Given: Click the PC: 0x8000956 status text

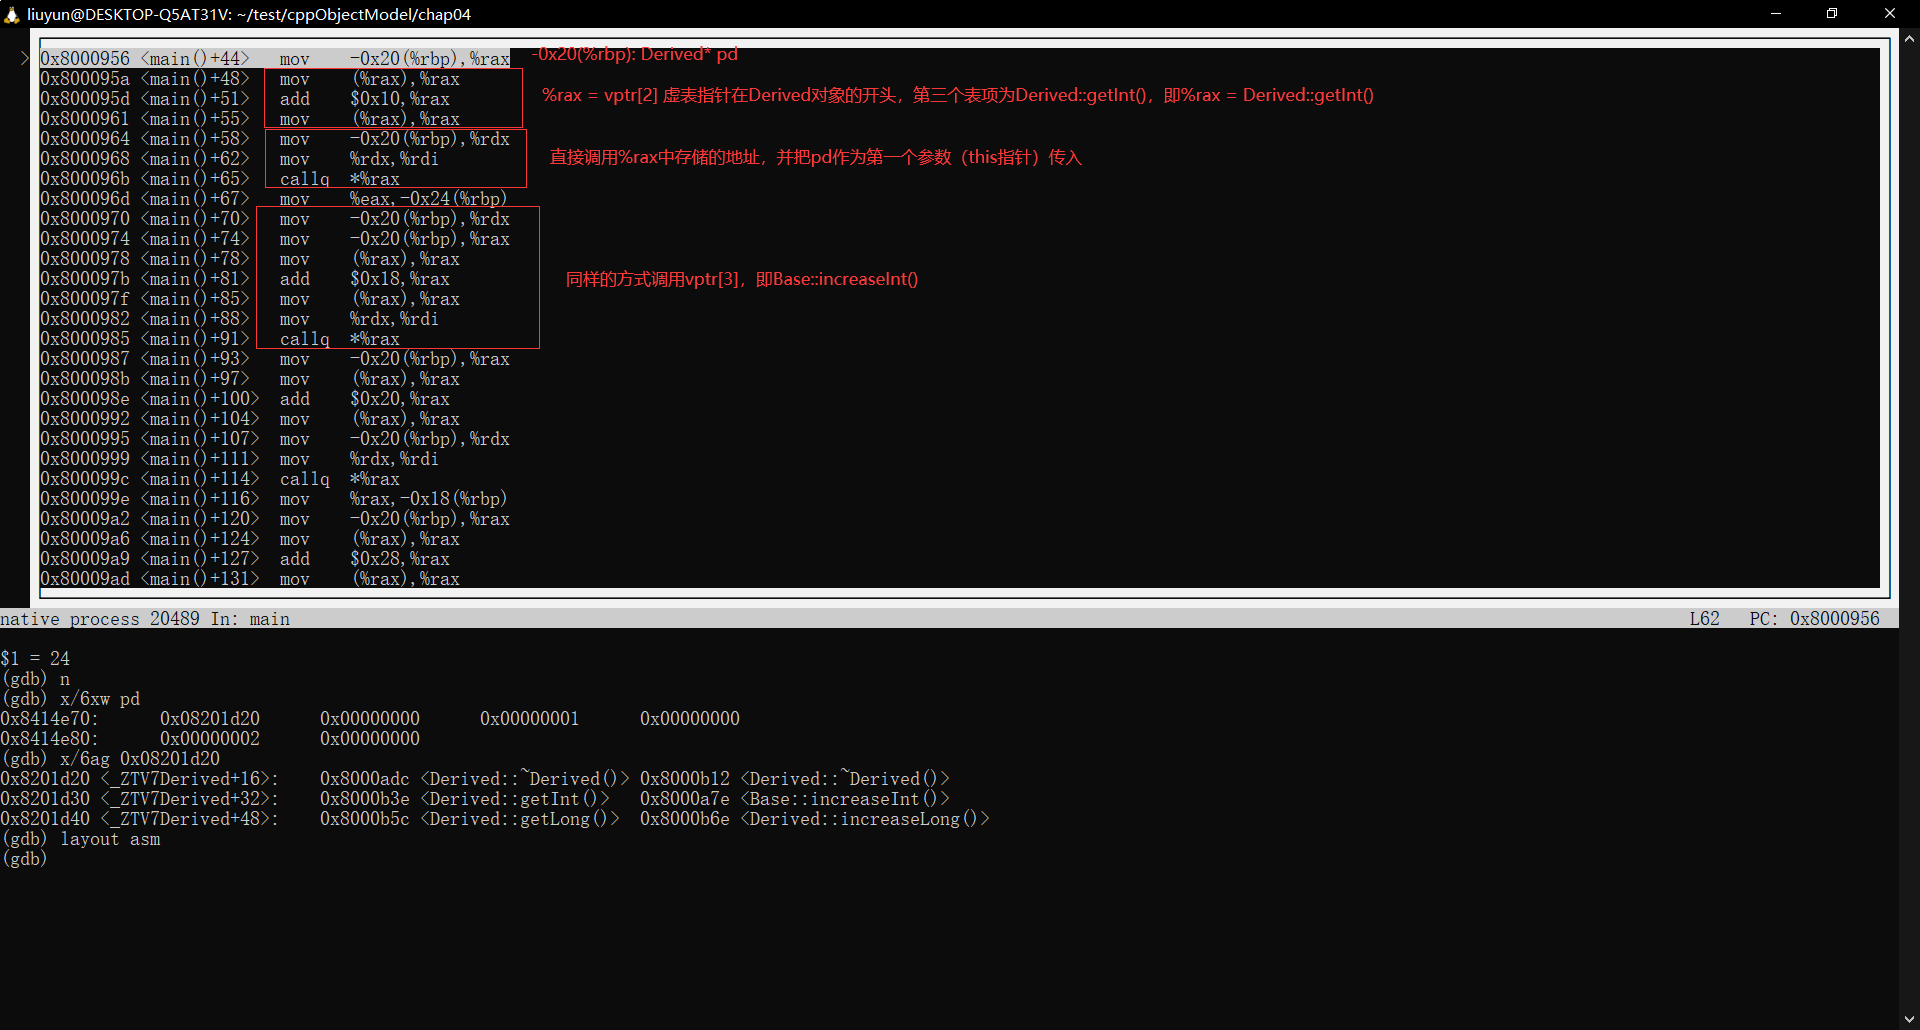Looking at the screenshot, I should coord(1814,619).
